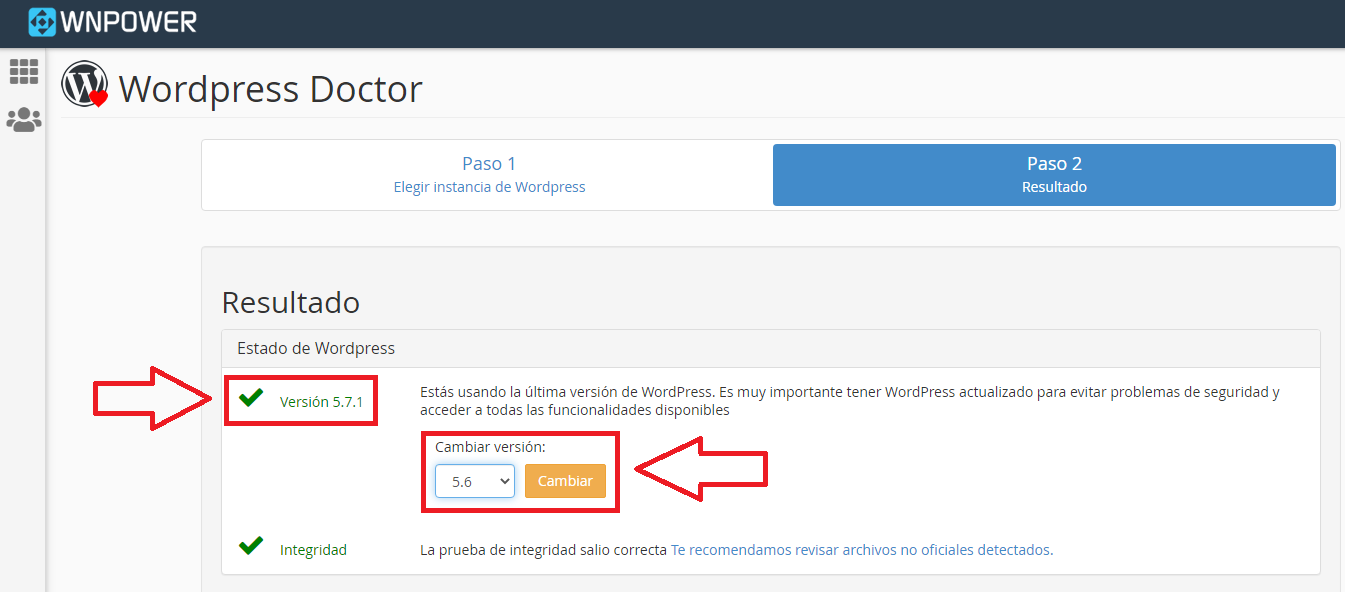Open the apps grid icon in sidebar

24,71
